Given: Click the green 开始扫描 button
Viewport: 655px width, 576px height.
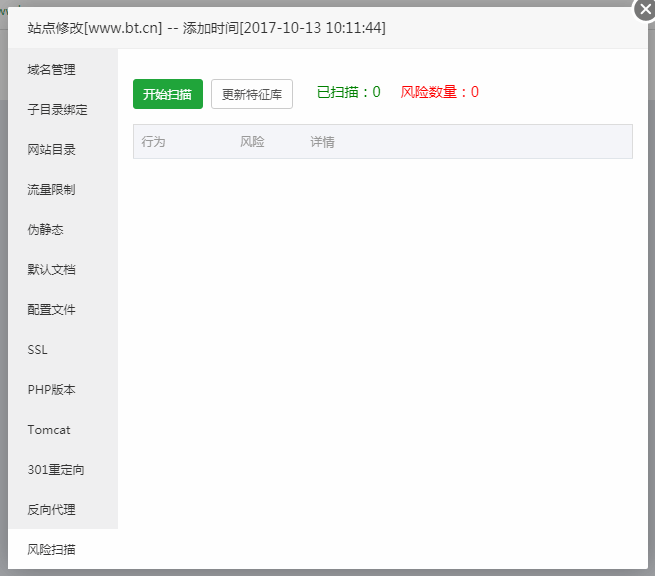Looking at the screenshot, I should (x=168, y=94).
